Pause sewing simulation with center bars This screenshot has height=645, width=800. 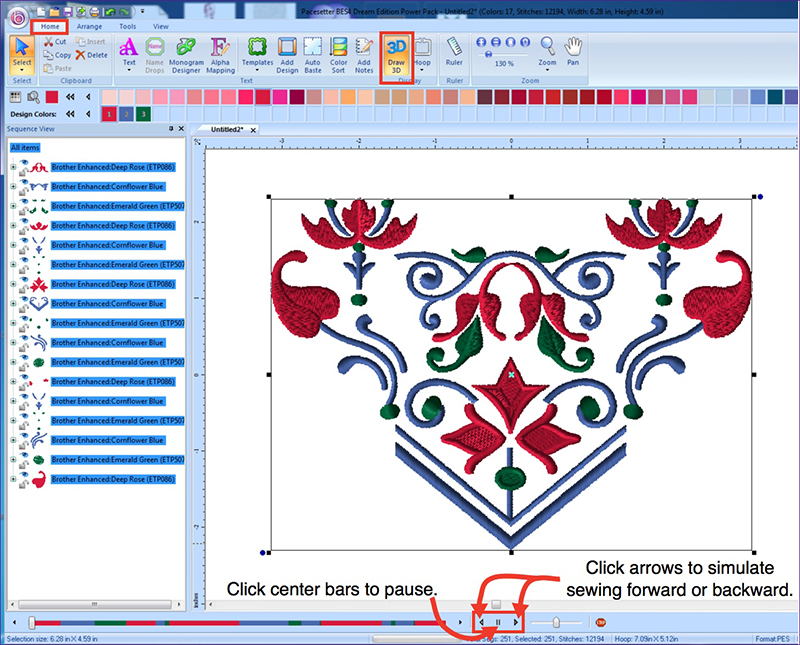[498, 622]
